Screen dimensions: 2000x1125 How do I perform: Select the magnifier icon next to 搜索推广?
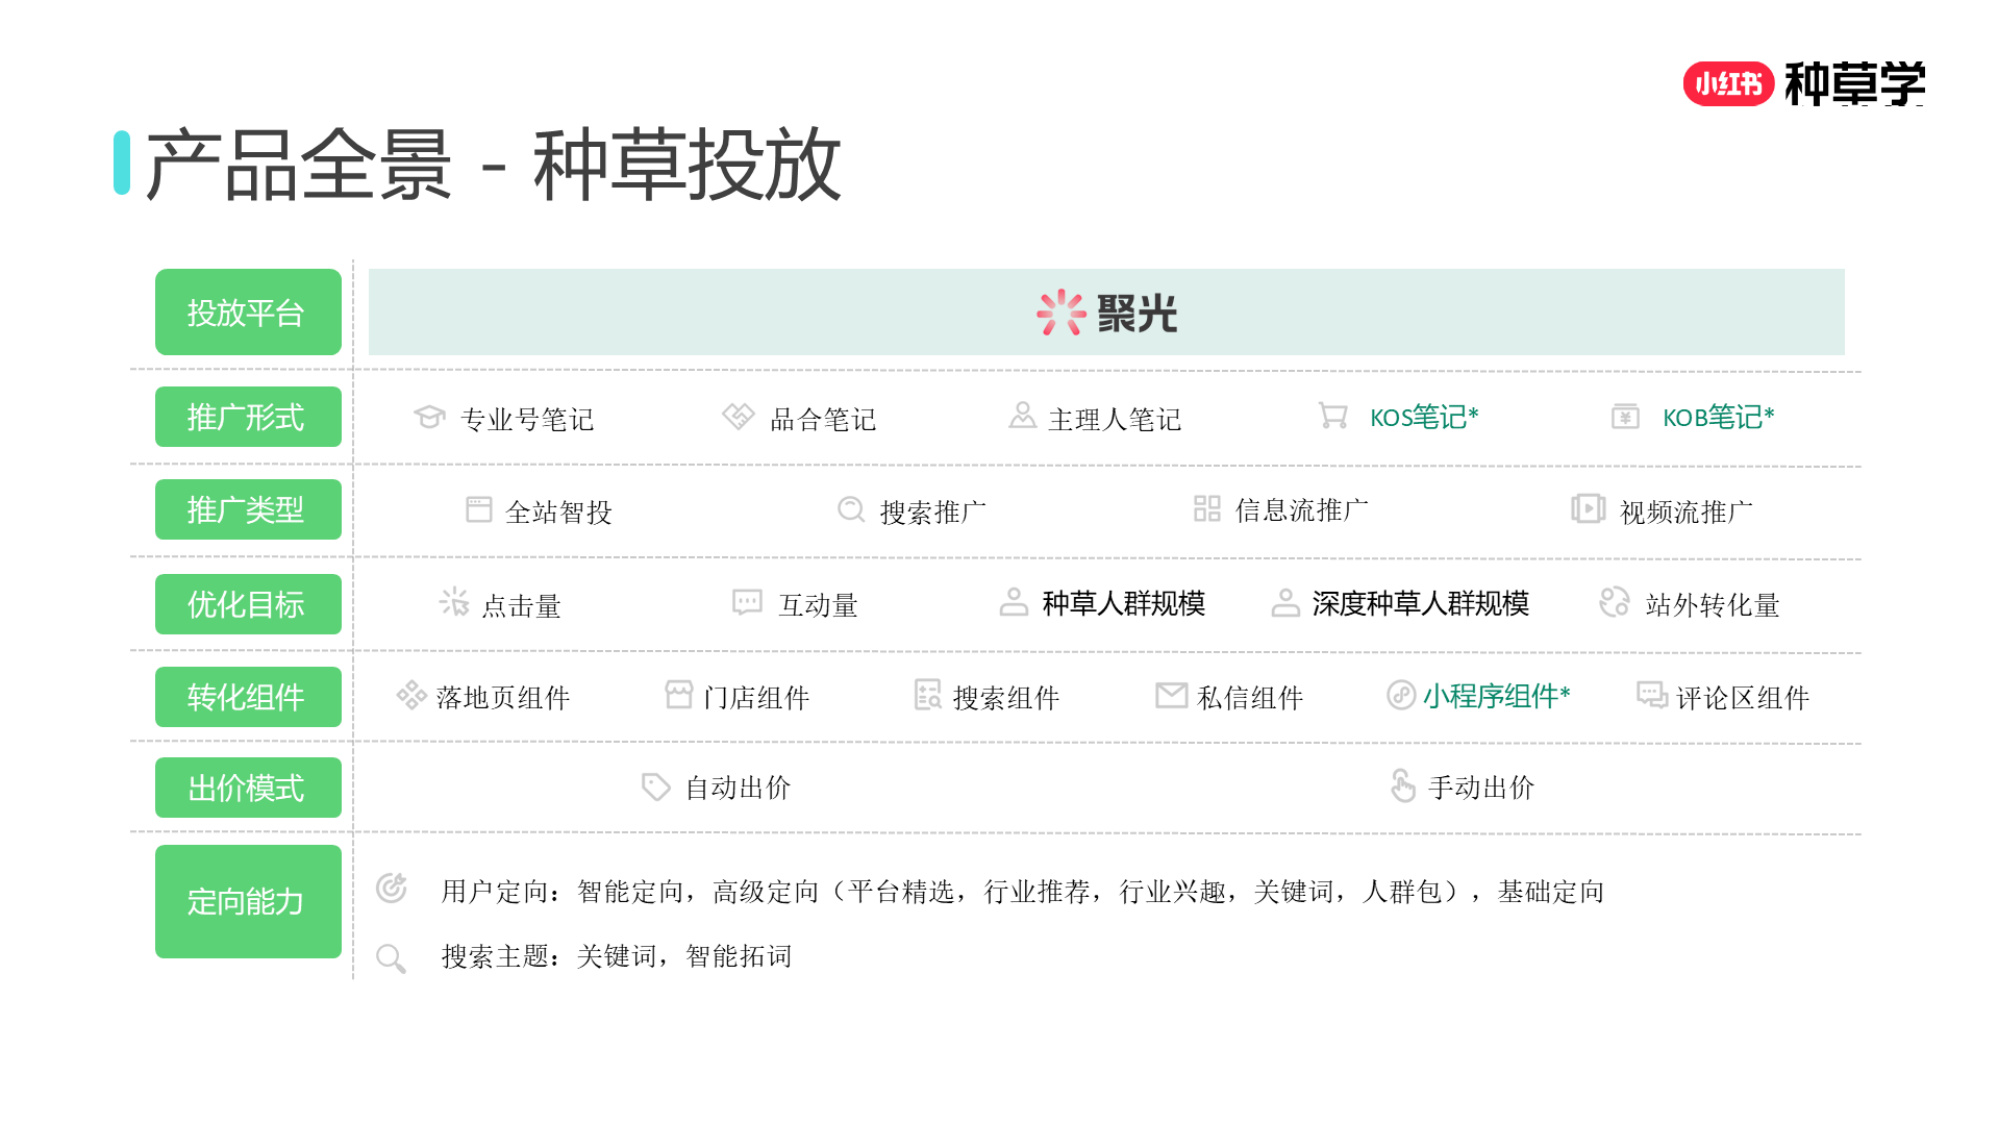coord(850,510)
